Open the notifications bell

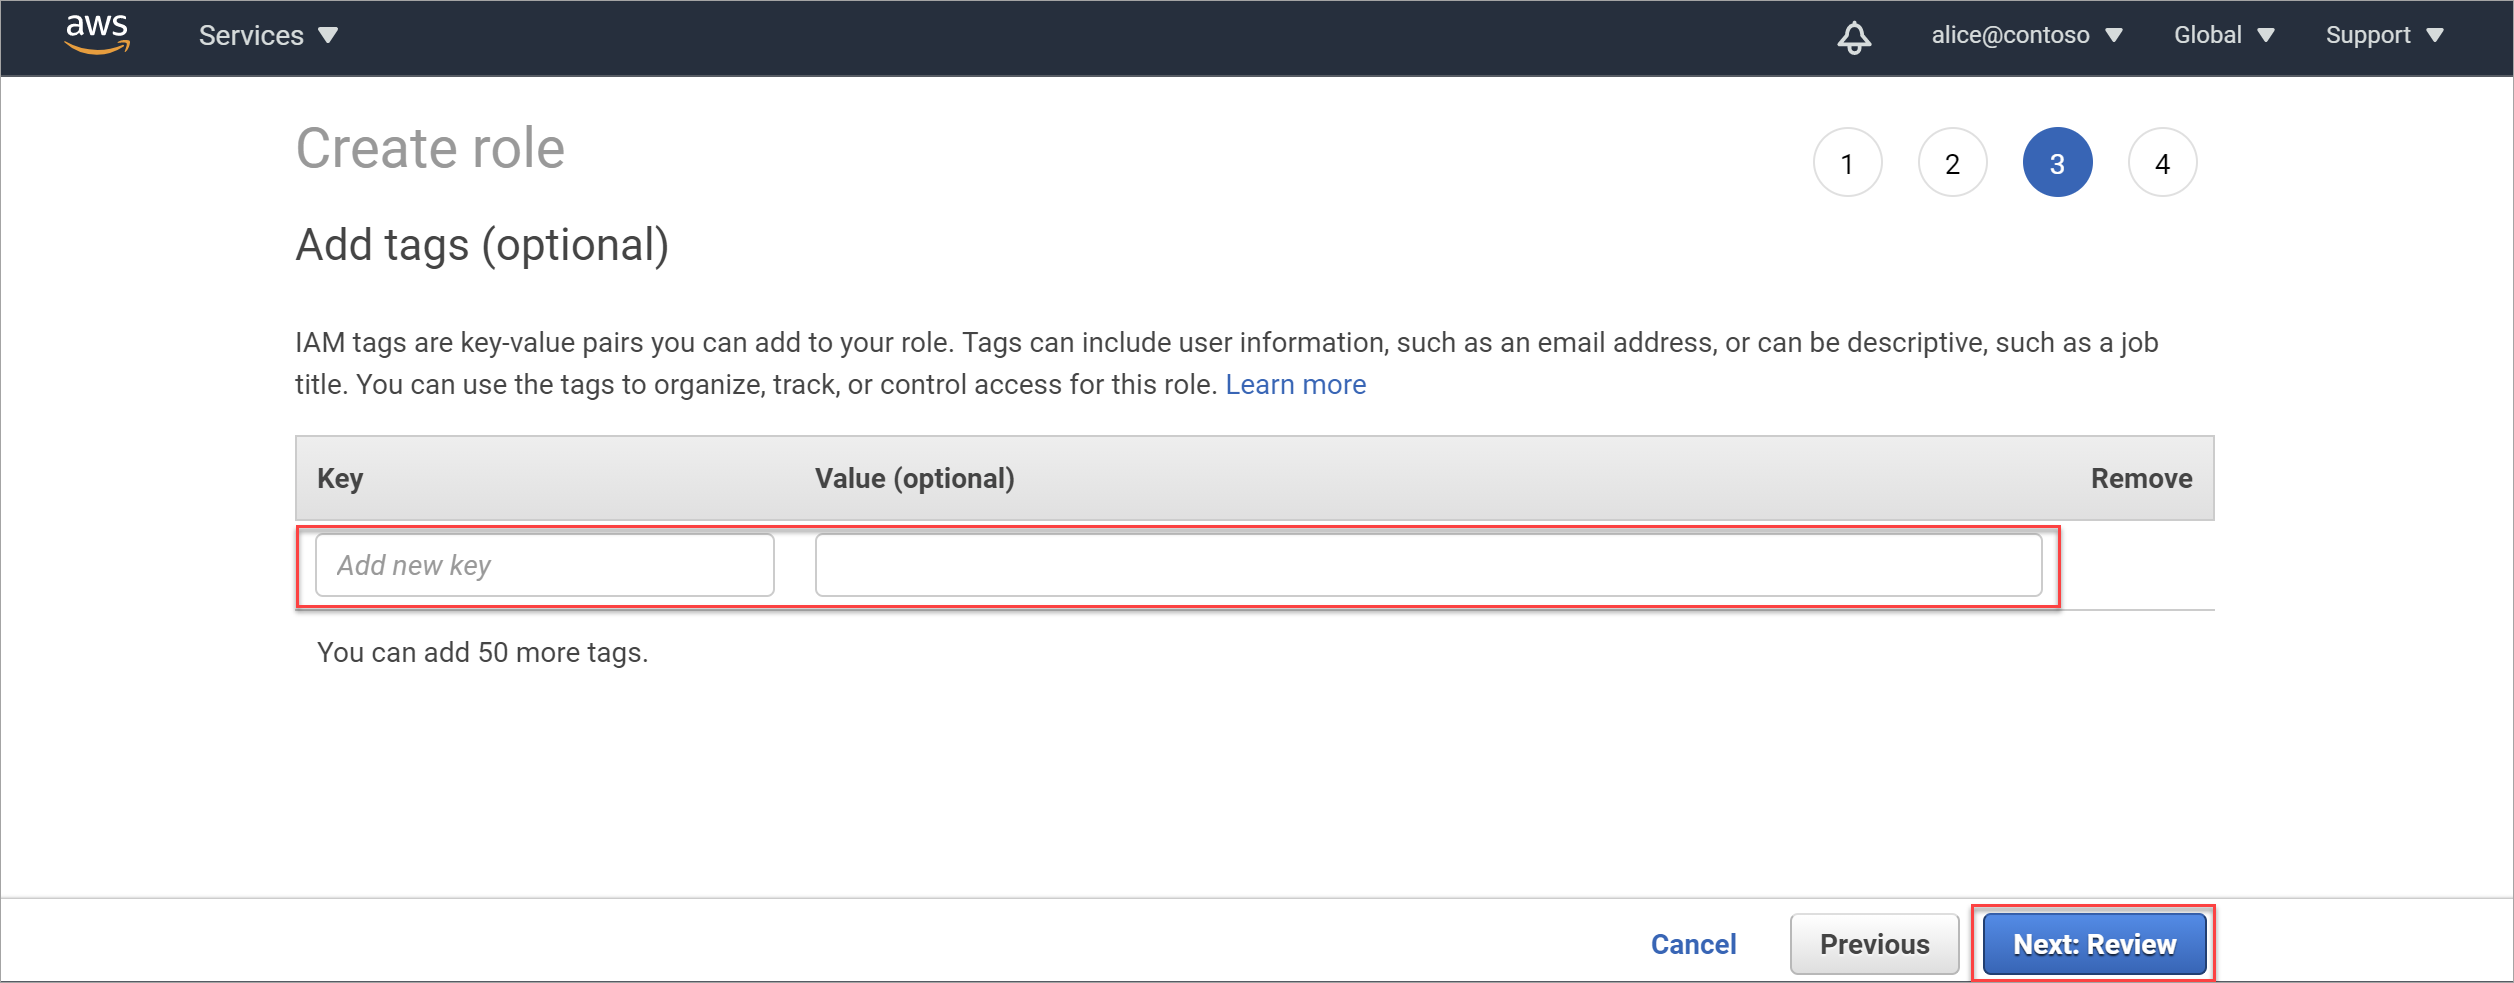coord(1855,37)
